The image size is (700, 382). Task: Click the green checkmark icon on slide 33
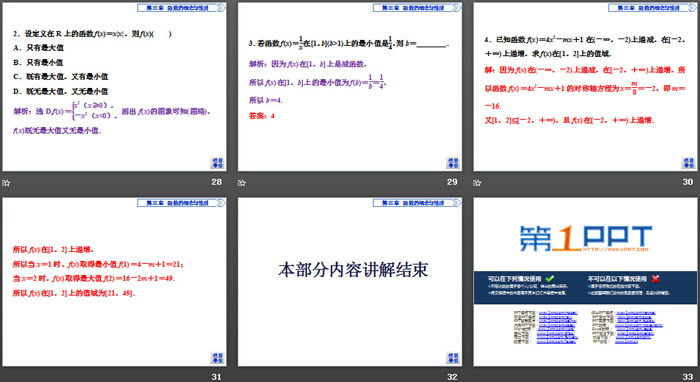click(x=550, y=278)
